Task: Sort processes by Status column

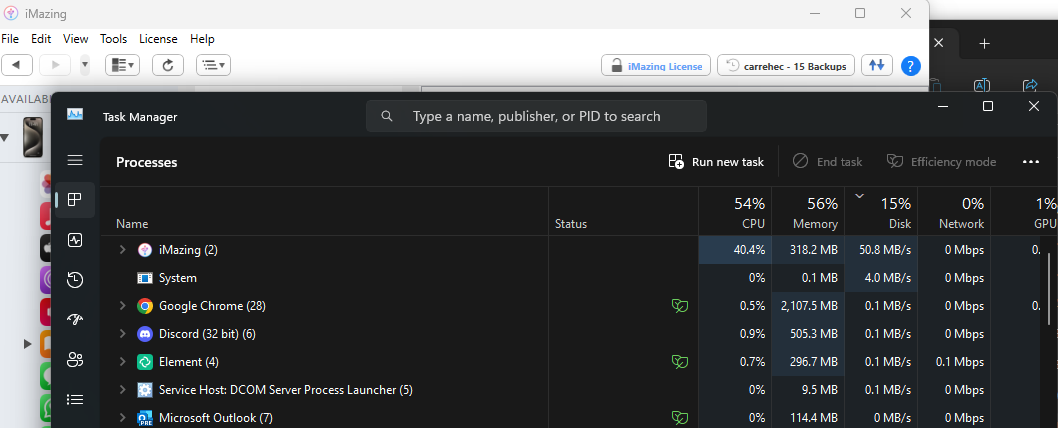Action: tap(623, 211)
